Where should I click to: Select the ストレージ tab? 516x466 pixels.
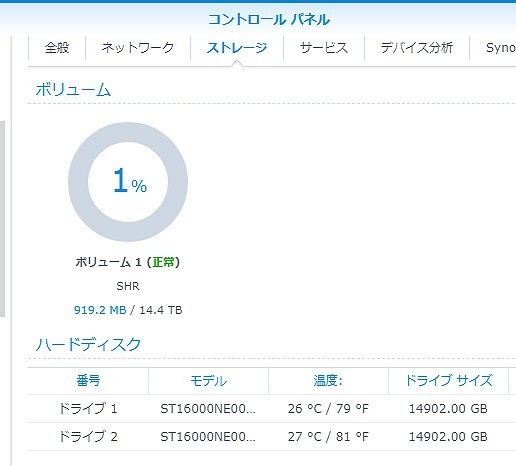pos(237,48)
